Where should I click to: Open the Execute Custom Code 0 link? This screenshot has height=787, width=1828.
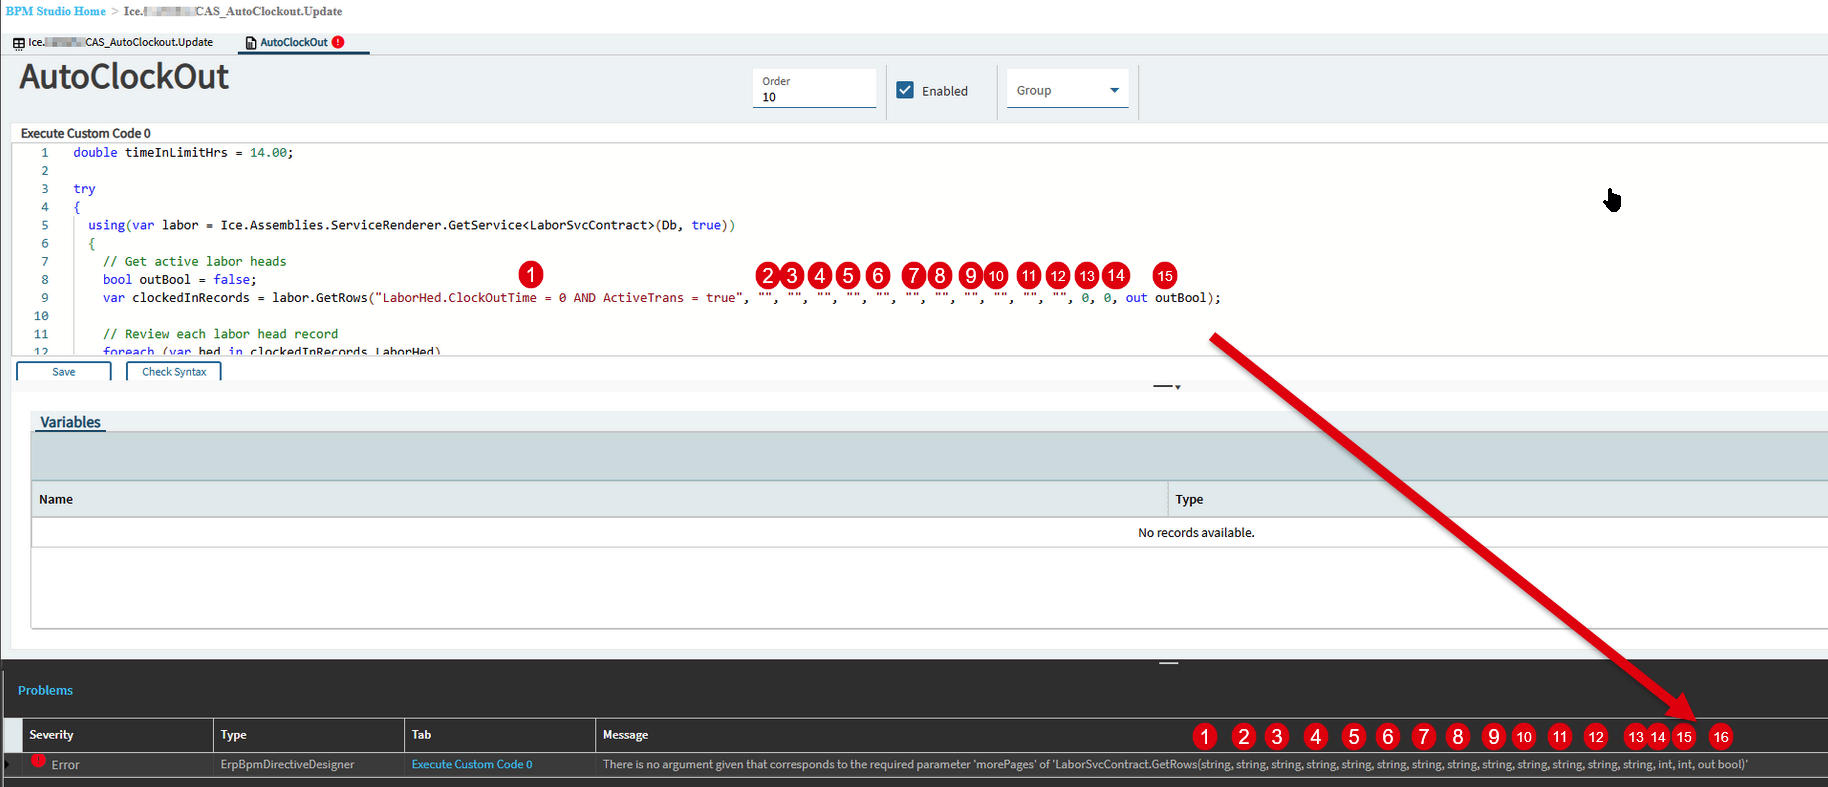pos(472,764)
